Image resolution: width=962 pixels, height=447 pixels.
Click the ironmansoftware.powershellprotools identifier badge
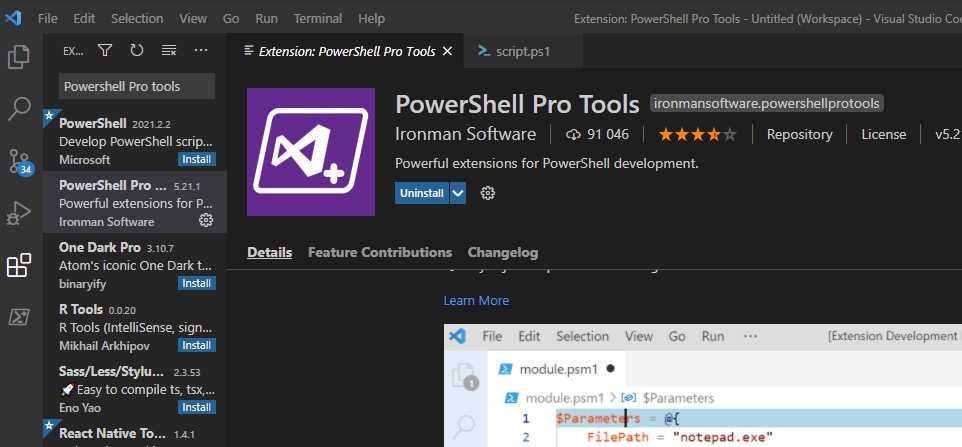(767, 104)
